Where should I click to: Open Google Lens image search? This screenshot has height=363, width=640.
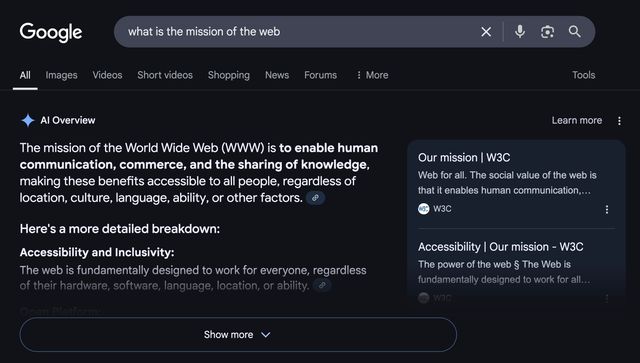click(x=547, y=32)
